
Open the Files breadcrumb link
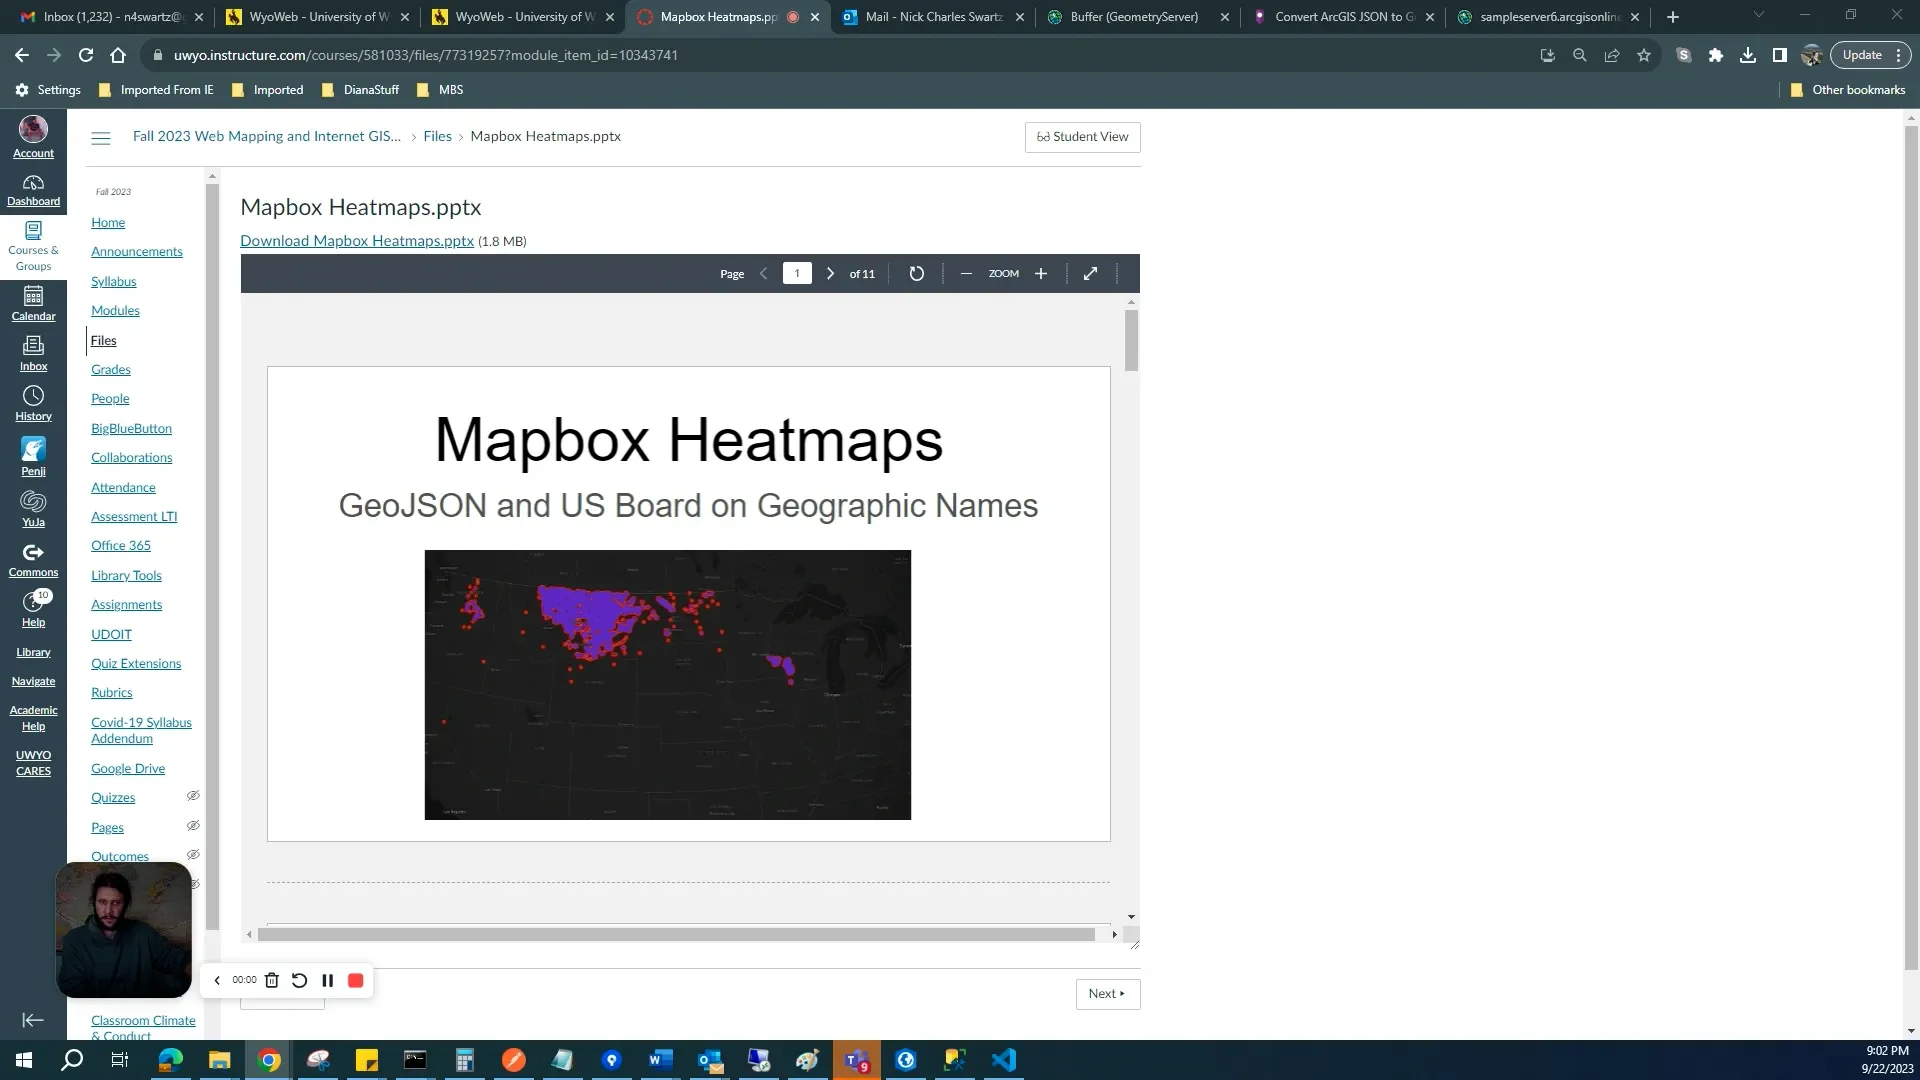click(x=438, y=136)
